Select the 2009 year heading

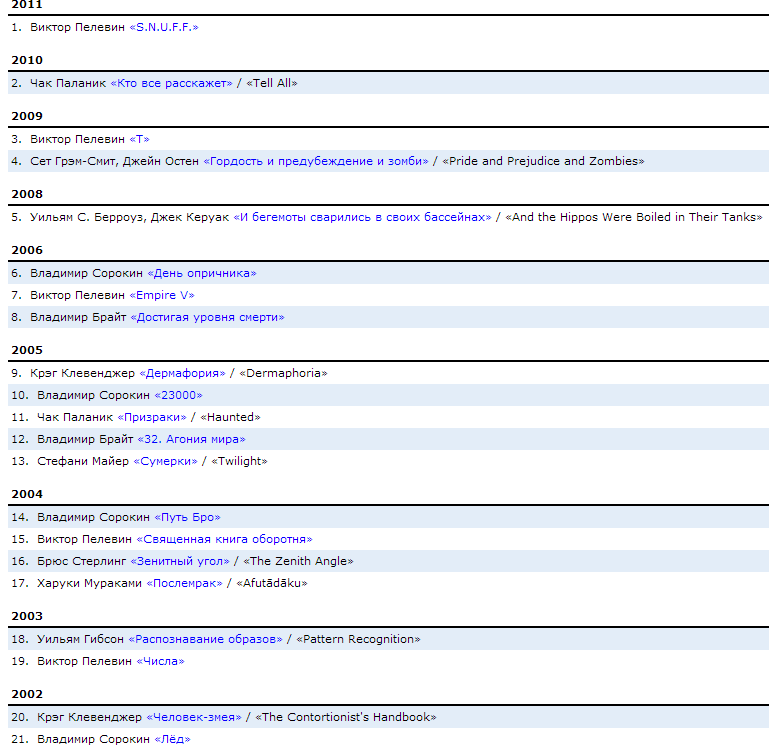(27, 116)
